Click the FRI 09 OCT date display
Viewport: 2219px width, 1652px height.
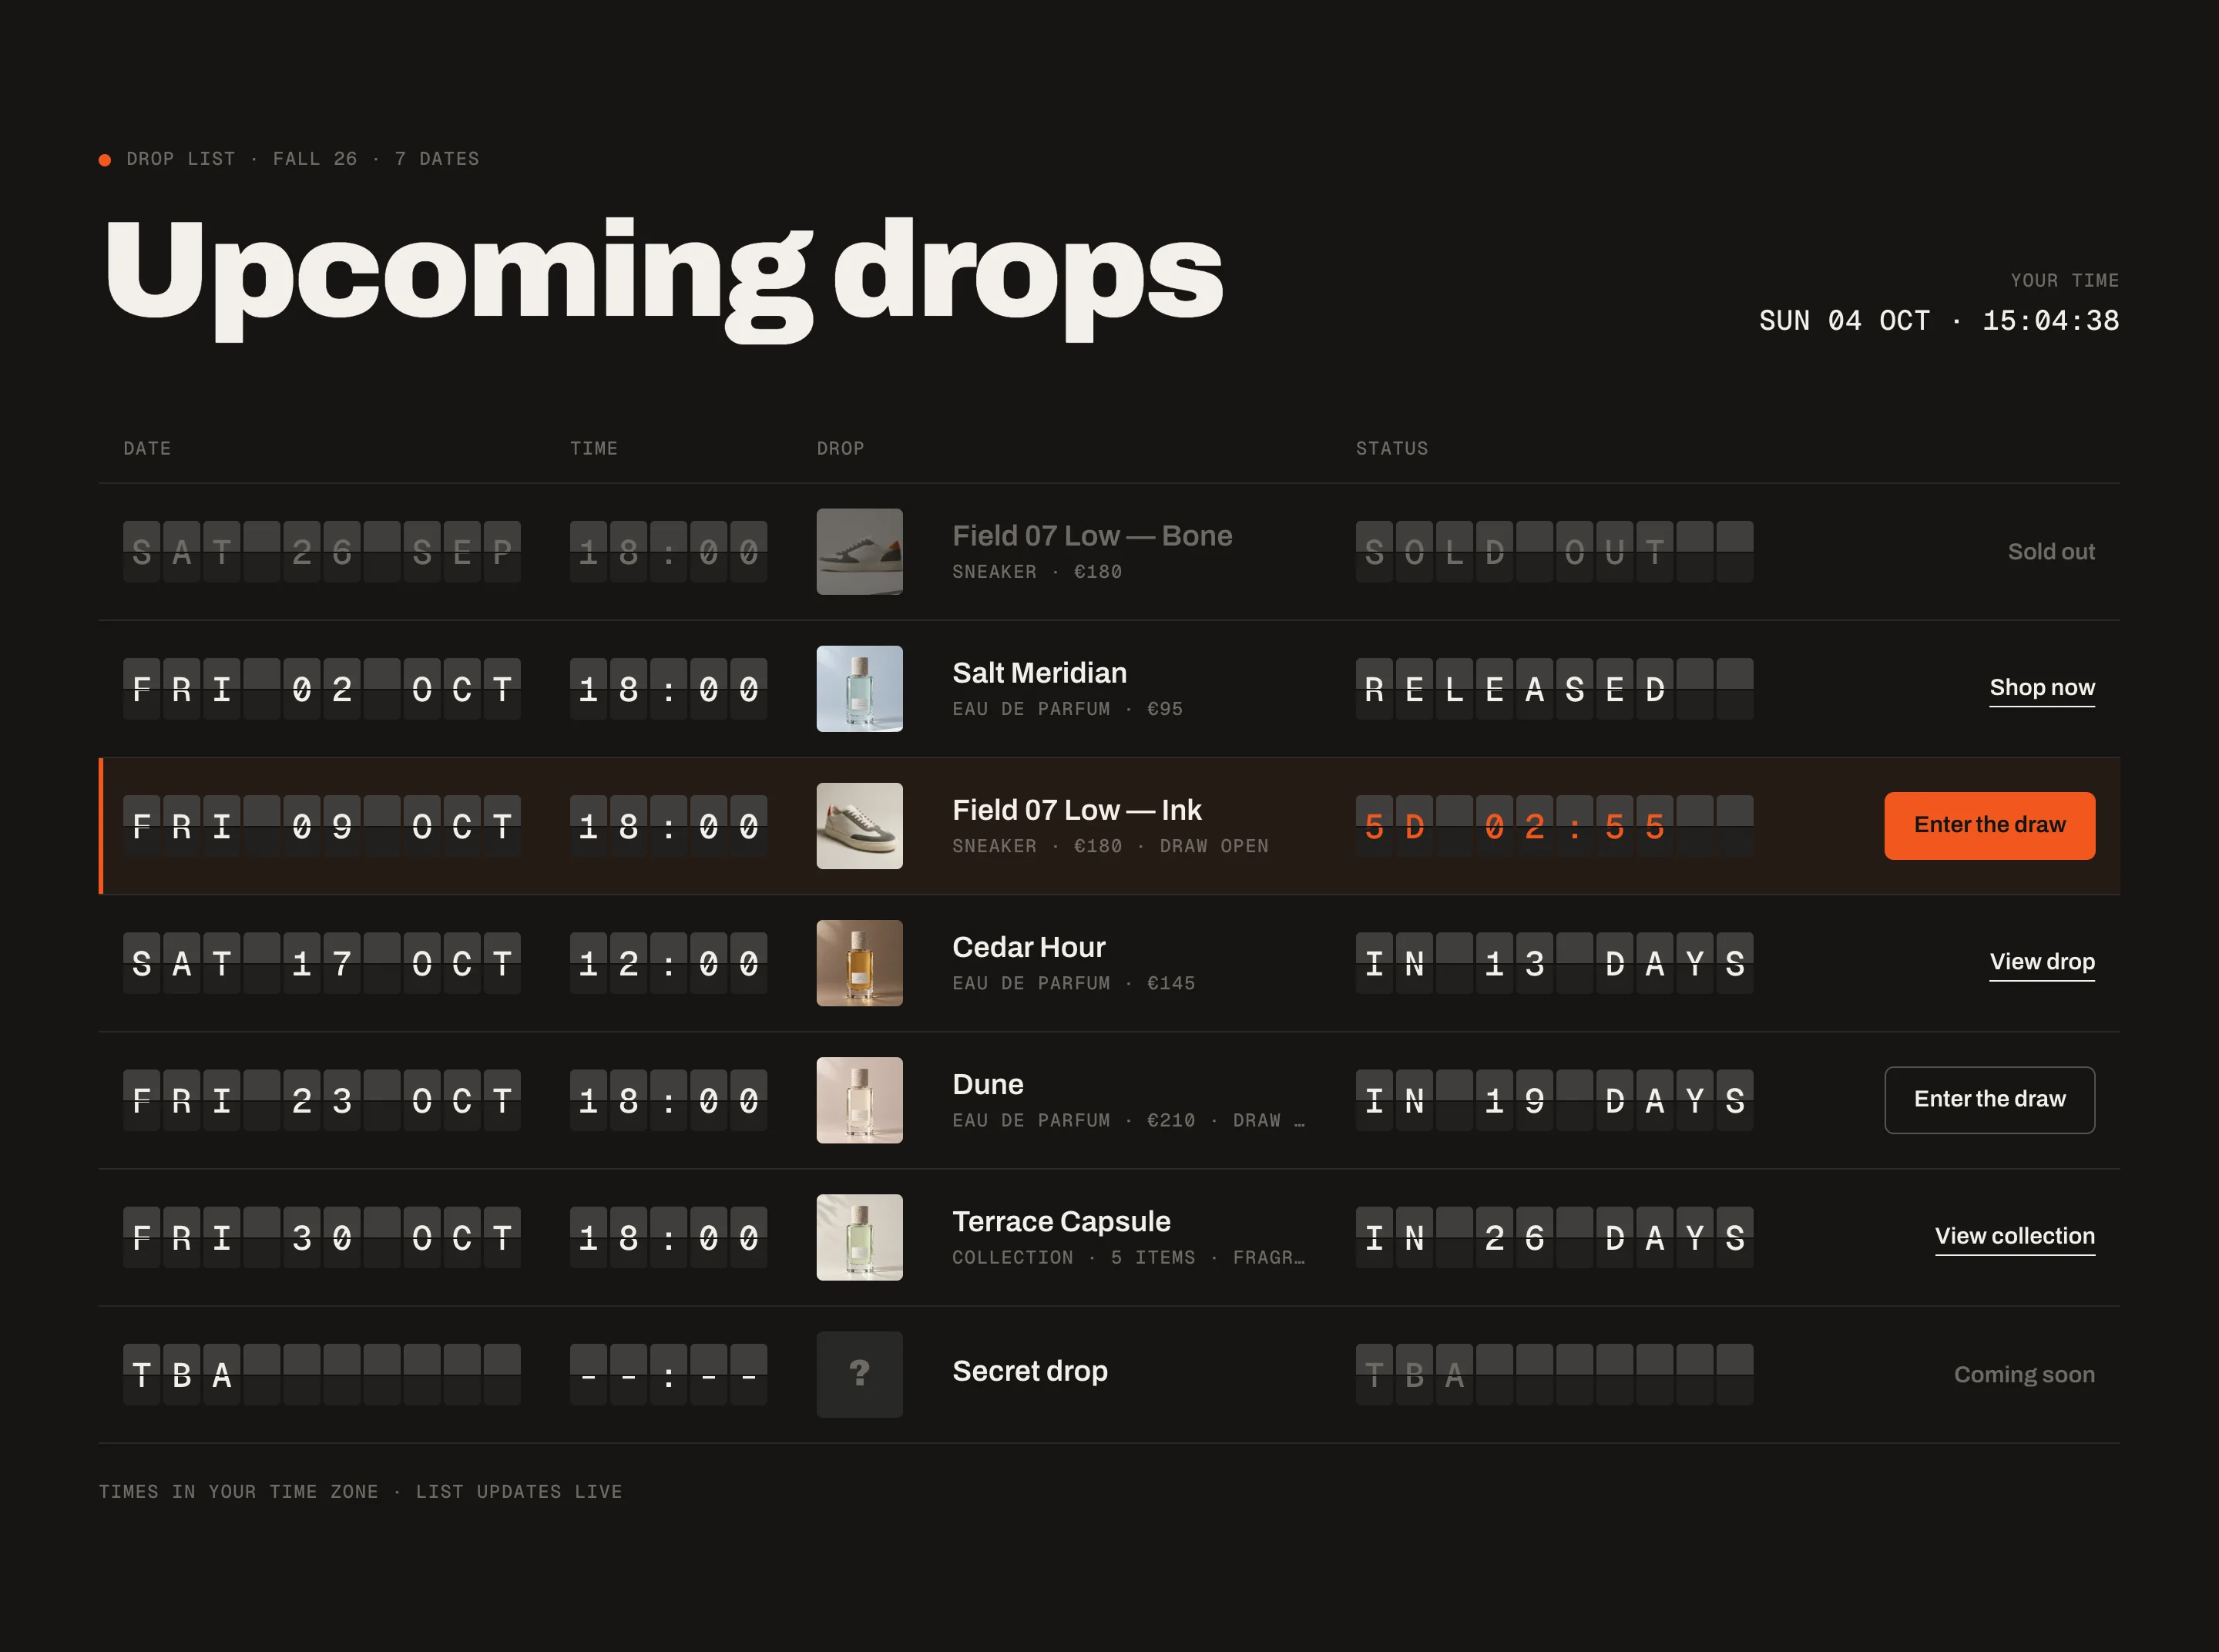(x=322, y=826)
